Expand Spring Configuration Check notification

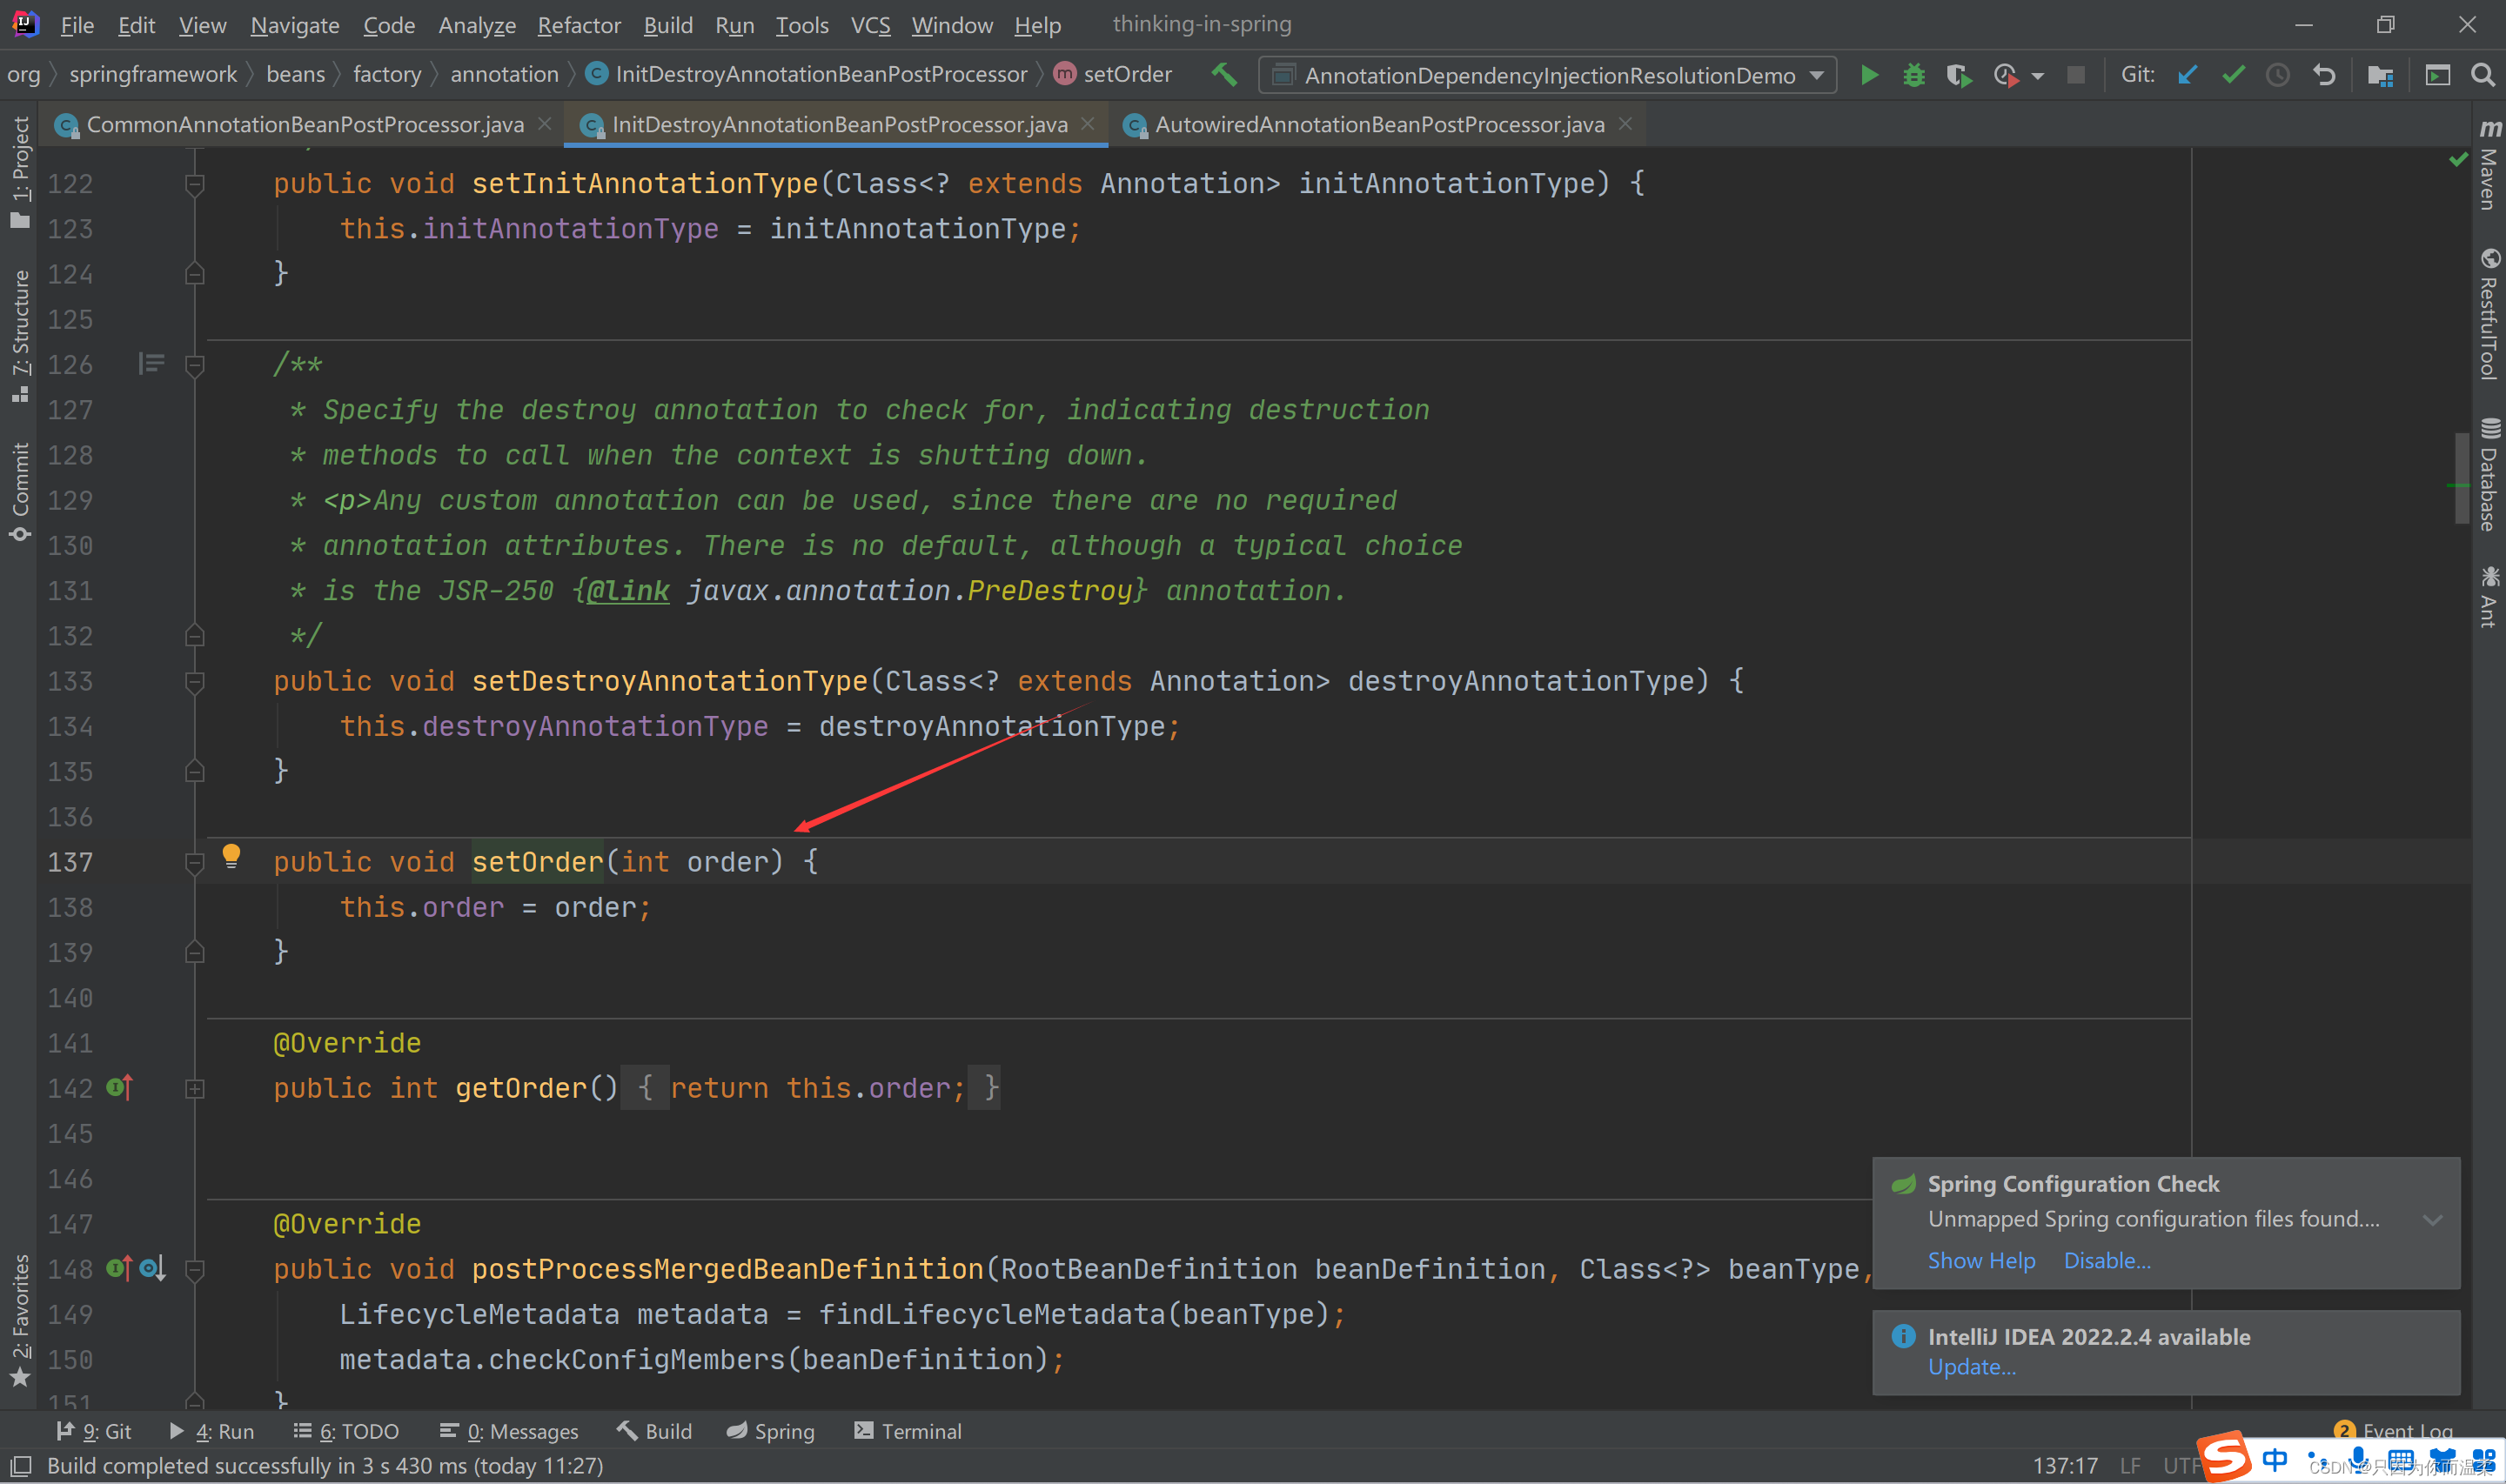point(2432,1219)
